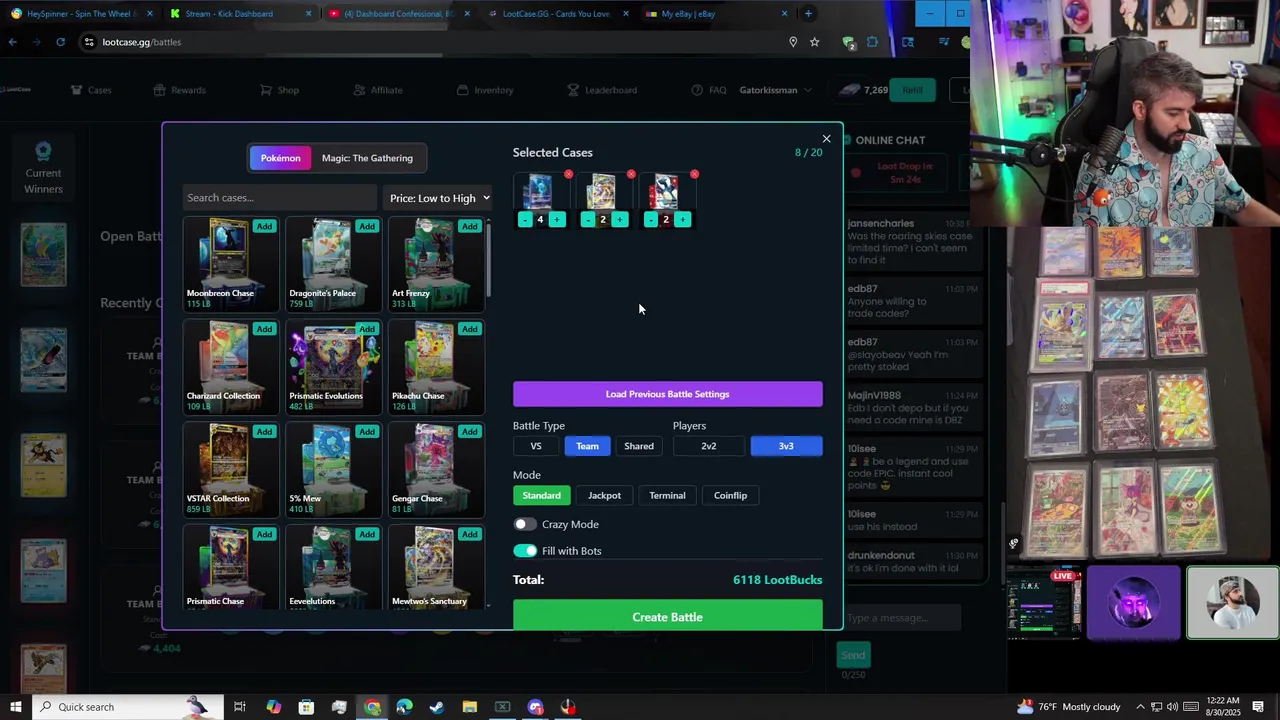Image resolution: width=1280 pixels, height=720 pixels.
Task: Disable Fill with Bots toggle
Action: coord(525,551)
